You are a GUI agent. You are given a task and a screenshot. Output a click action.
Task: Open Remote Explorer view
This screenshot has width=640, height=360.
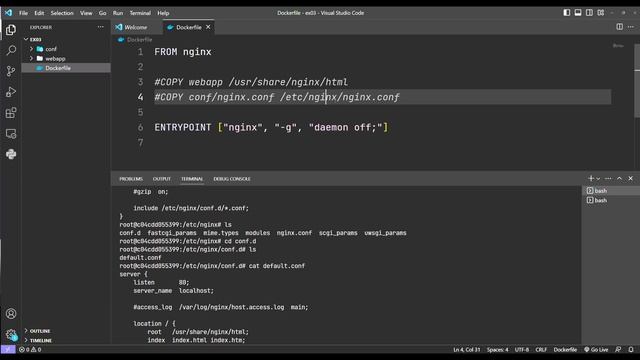11,133
